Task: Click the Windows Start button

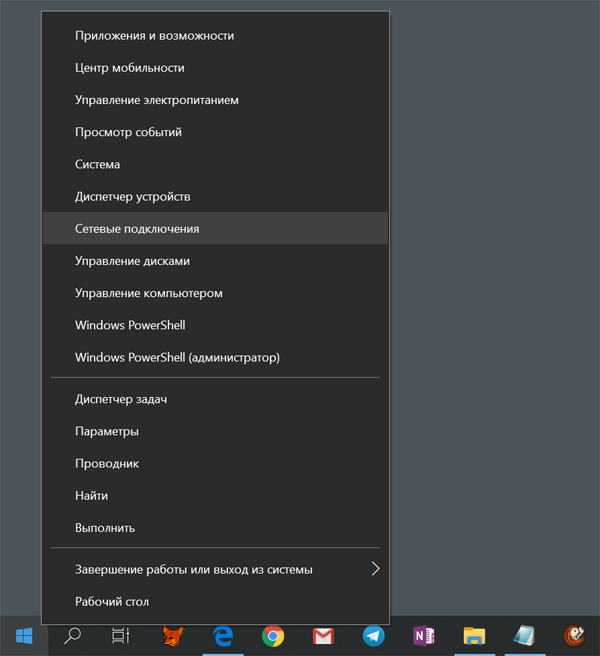Action: coord(24,636)
